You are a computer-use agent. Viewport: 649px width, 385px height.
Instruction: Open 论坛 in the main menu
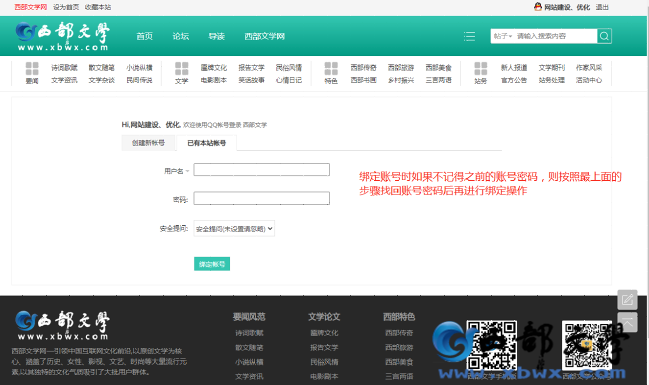pos(180,36)
